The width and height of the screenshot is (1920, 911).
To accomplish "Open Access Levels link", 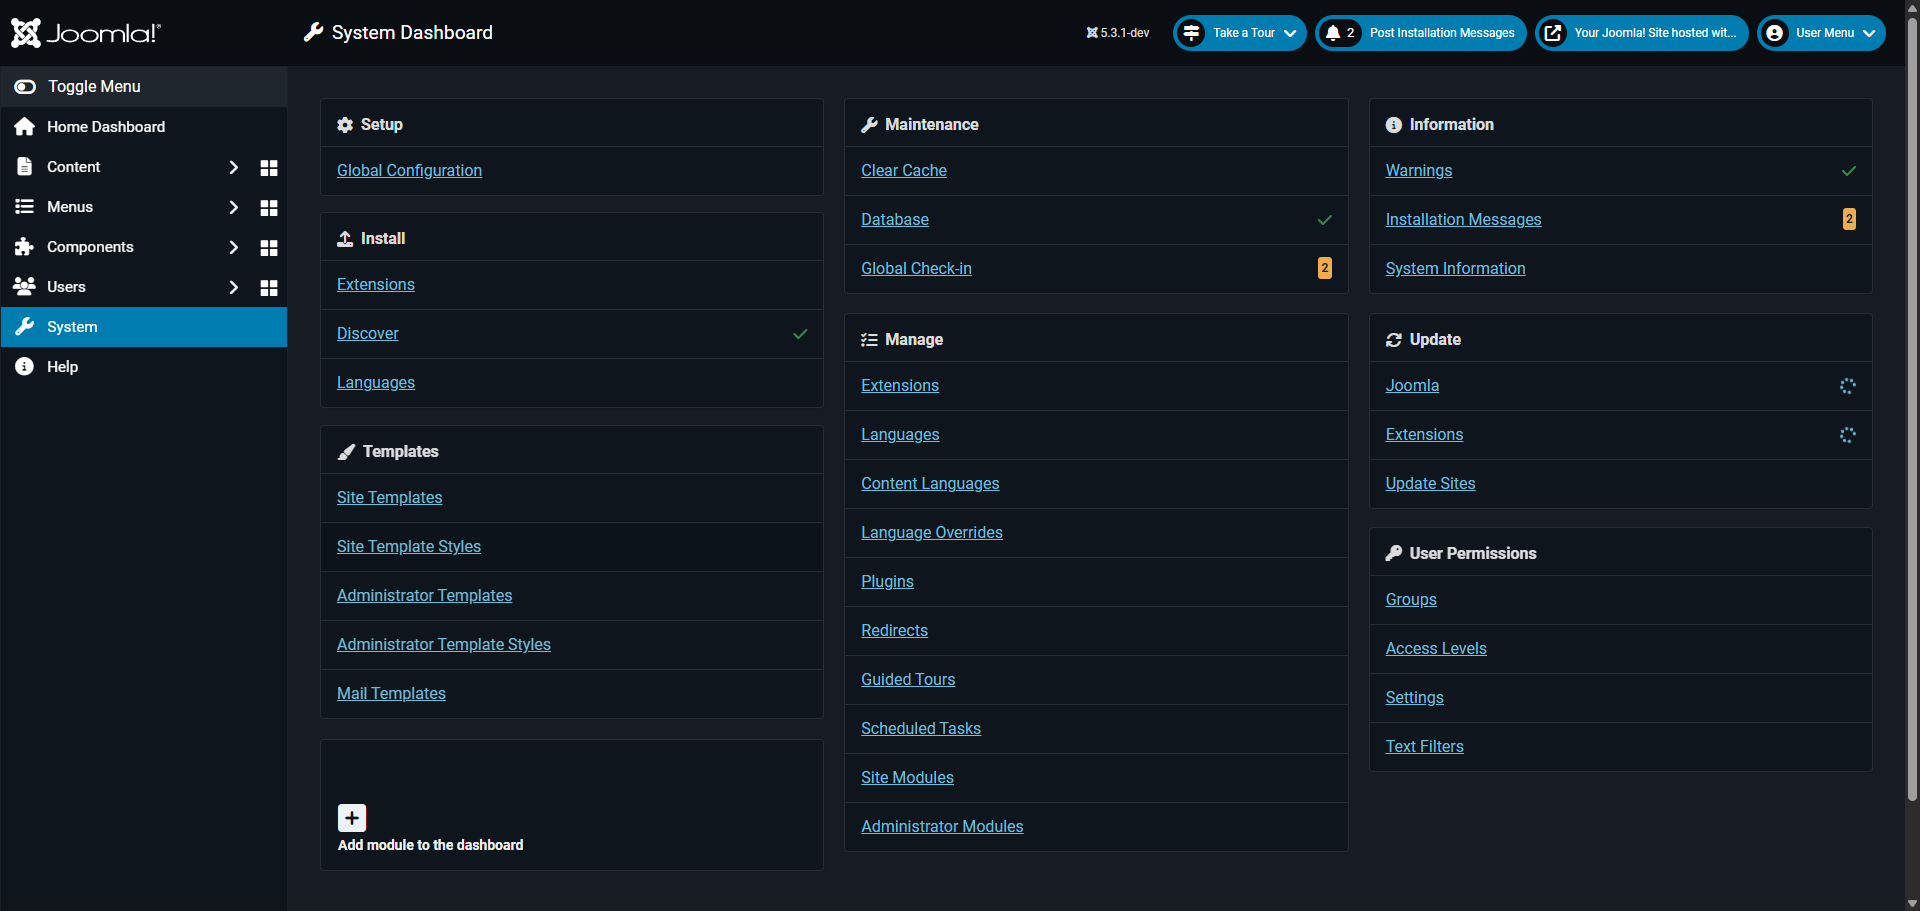I will (x=1436, y=649).
